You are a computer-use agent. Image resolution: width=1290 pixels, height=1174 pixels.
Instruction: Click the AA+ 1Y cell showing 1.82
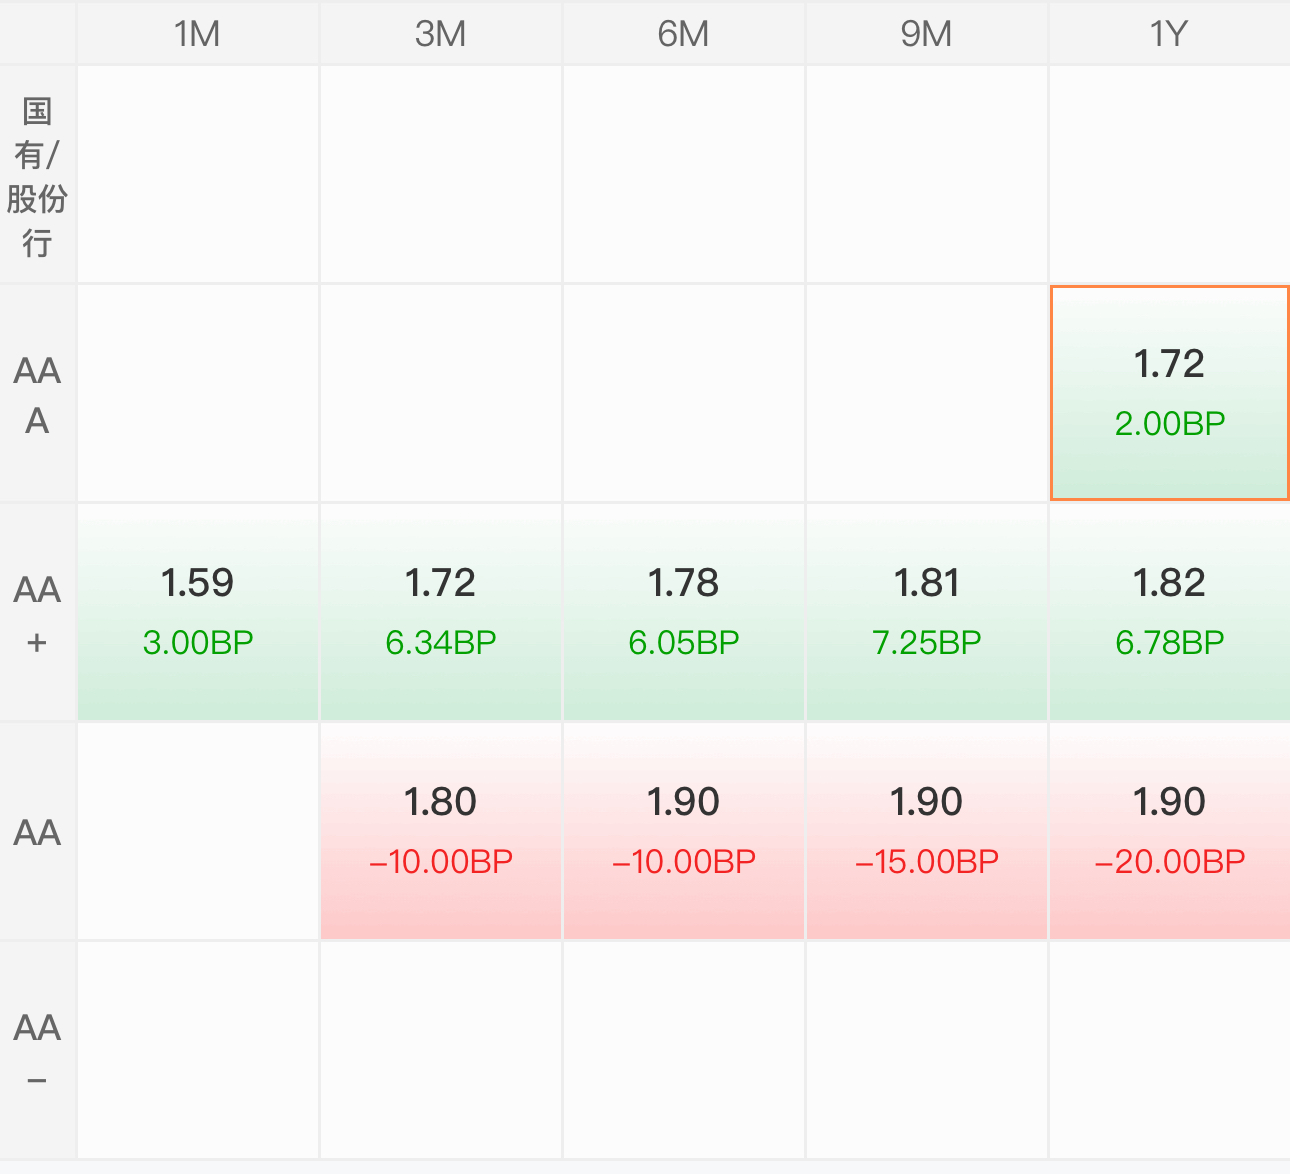1169,612
